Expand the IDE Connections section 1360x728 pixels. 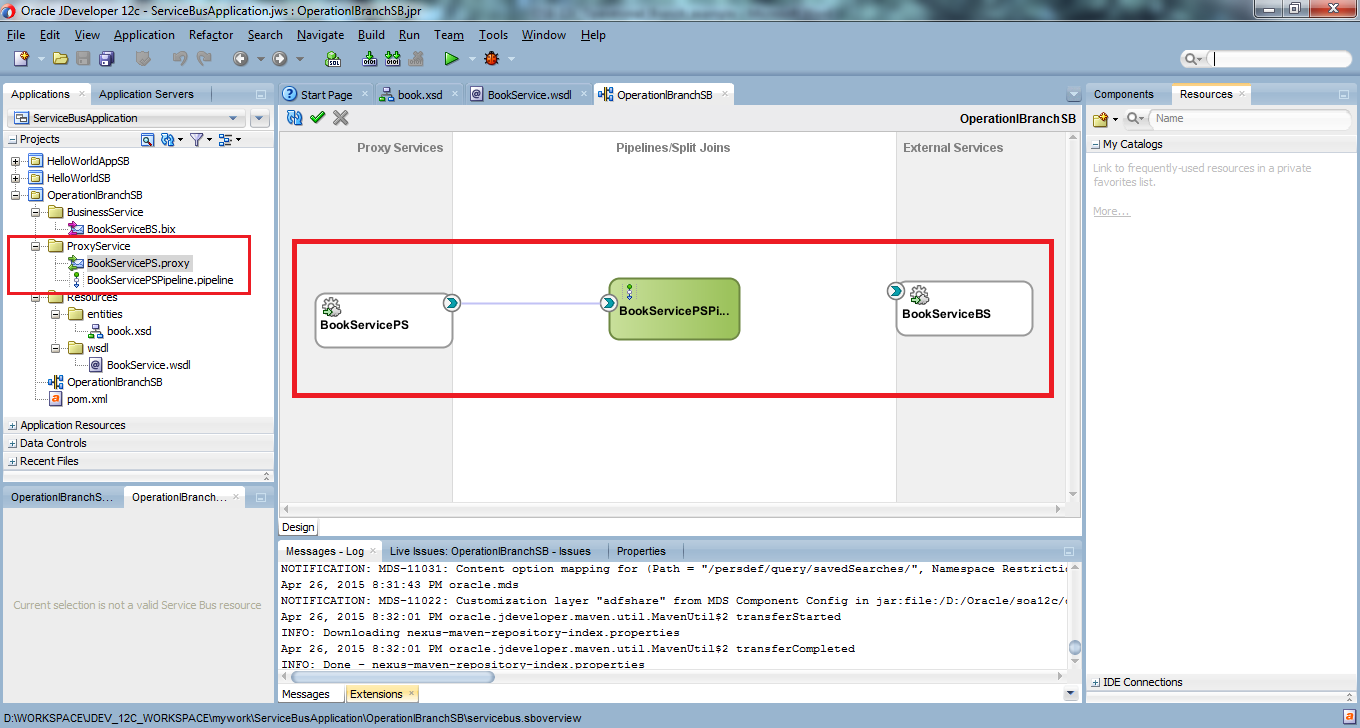(1096, 682)
